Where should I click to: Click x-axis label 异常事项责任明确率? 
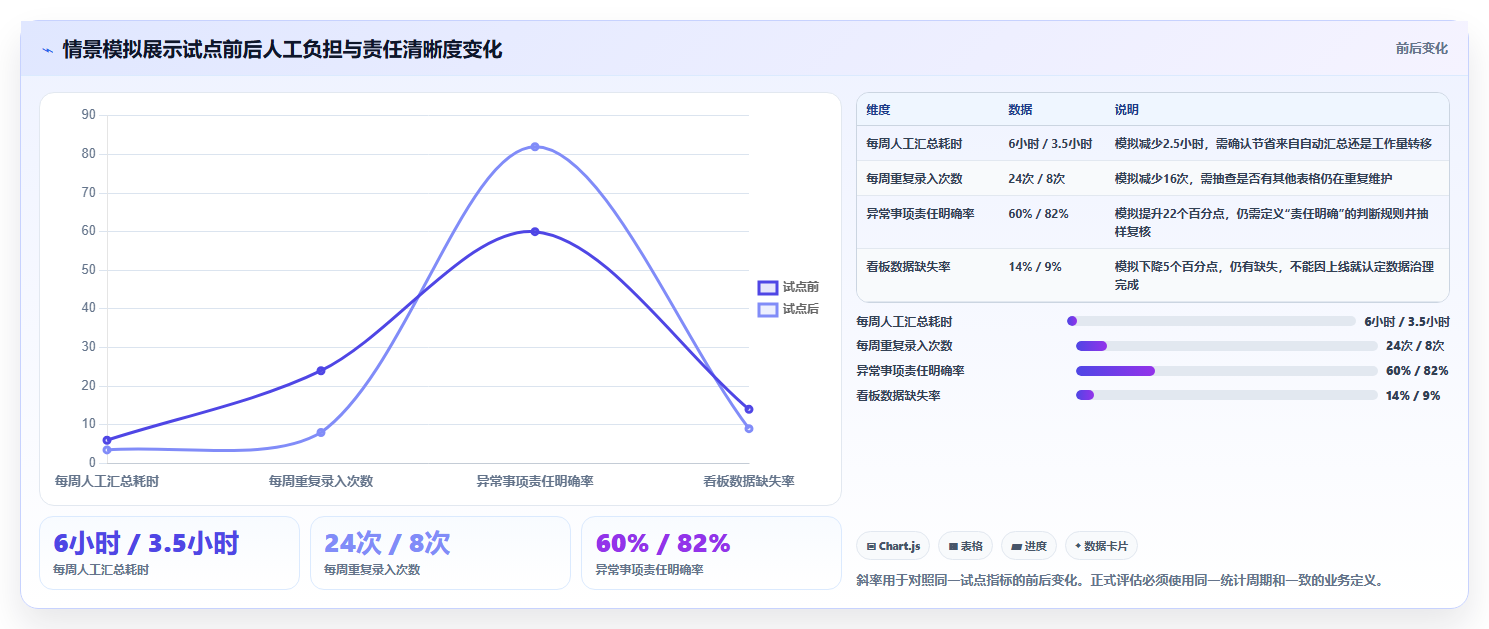click(535, 481)
